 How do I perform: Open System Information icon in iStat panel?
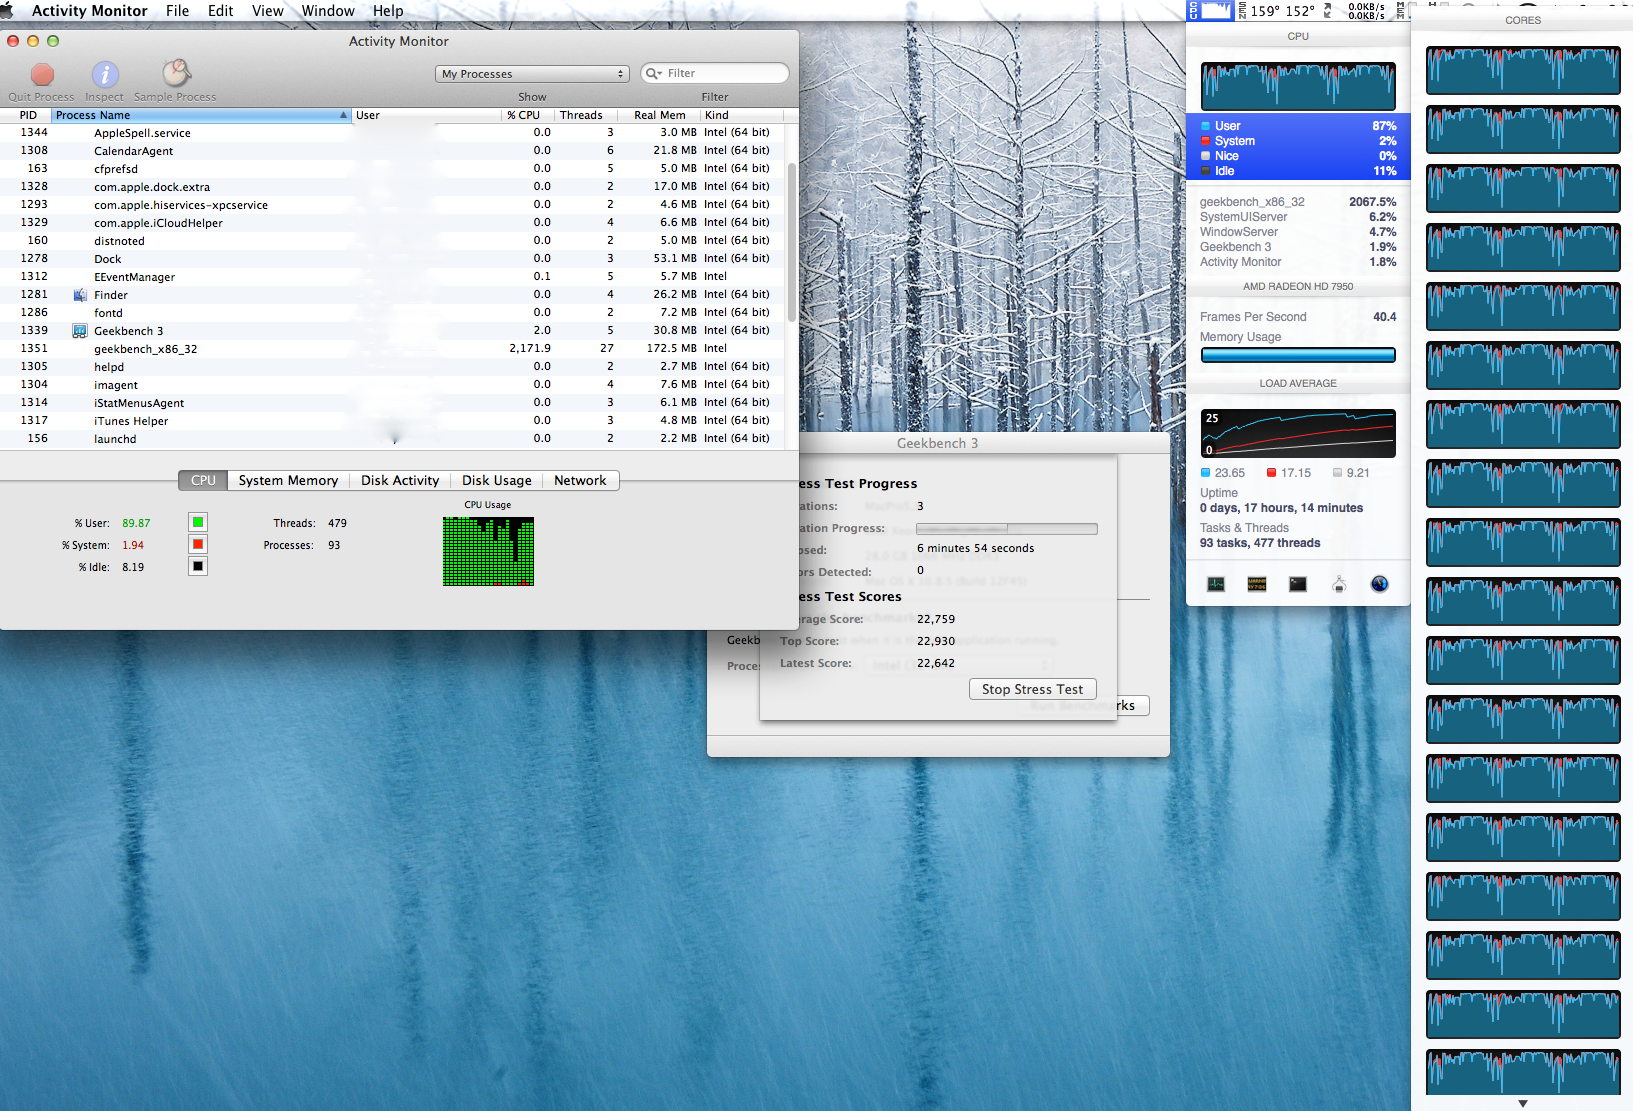point(1339,584)
